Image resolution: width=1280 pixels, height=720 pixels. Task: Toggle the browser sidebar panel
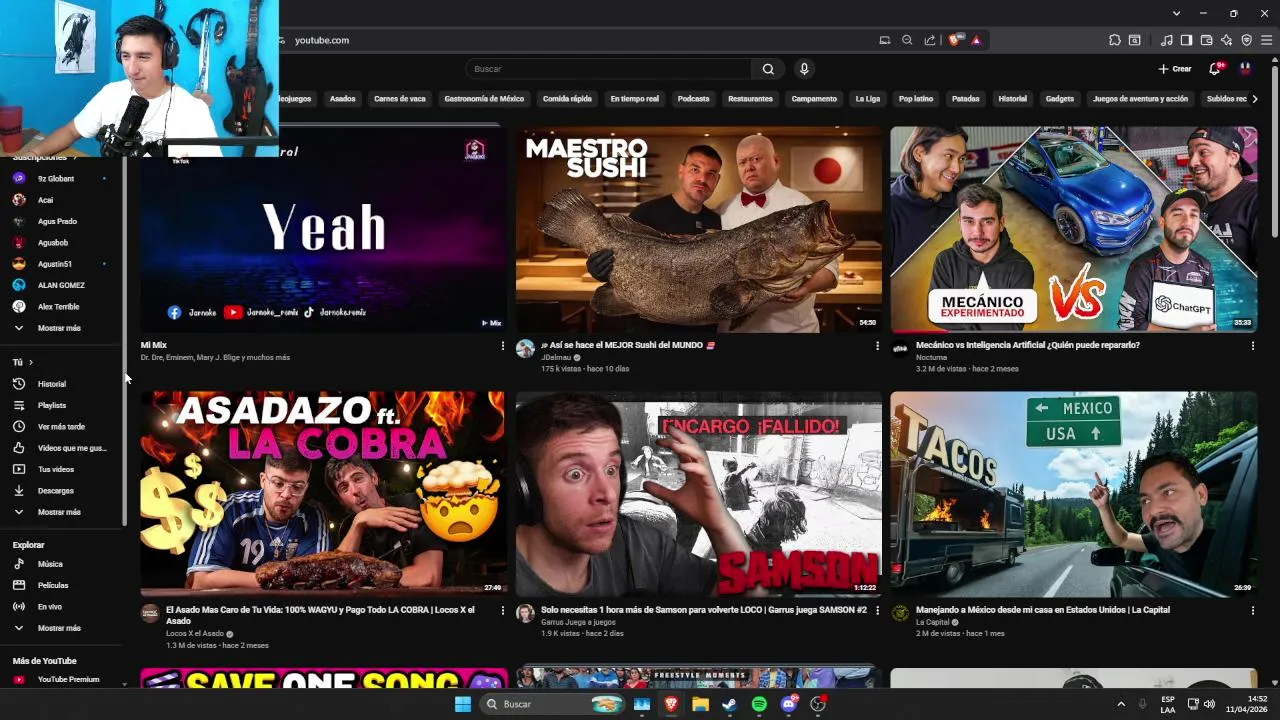coord(1186,40)
